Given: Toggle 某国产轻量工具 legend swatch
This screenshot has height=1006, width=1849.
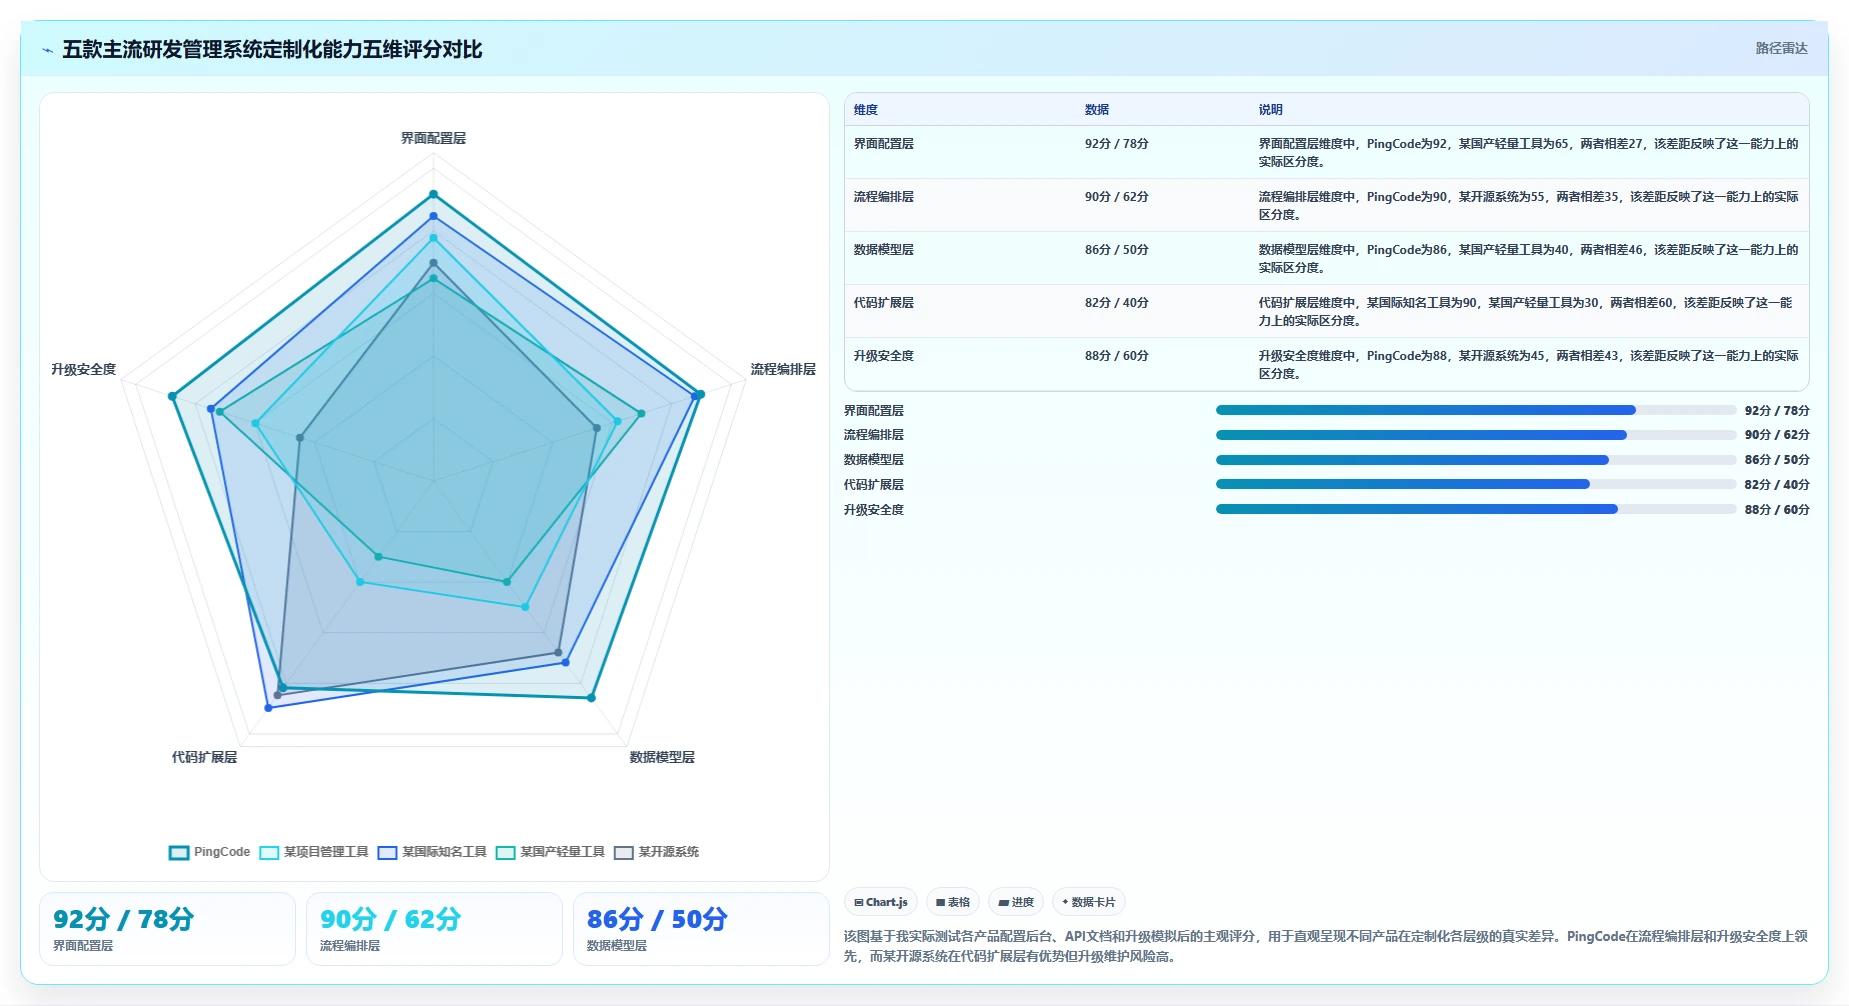Looking at the screenshot, I should (x=506, y=853).
